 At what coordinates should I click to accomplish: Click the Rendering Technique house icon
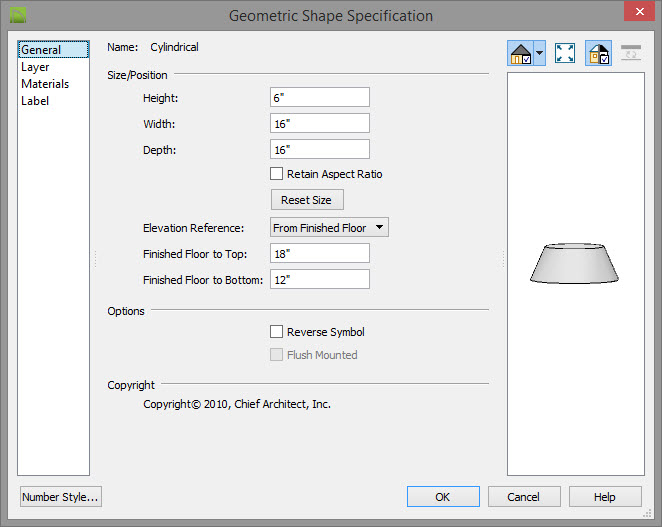521,53
